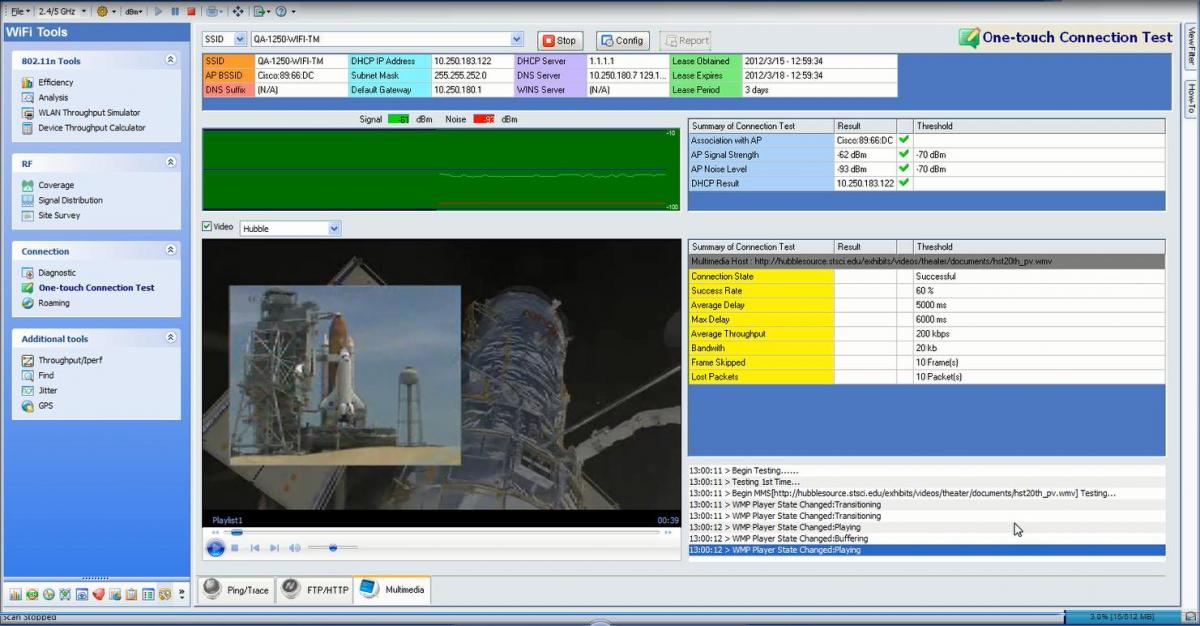Click the media player play button
The width and height of the screenshot is (1200, 626).
click(x=215, y=548)
